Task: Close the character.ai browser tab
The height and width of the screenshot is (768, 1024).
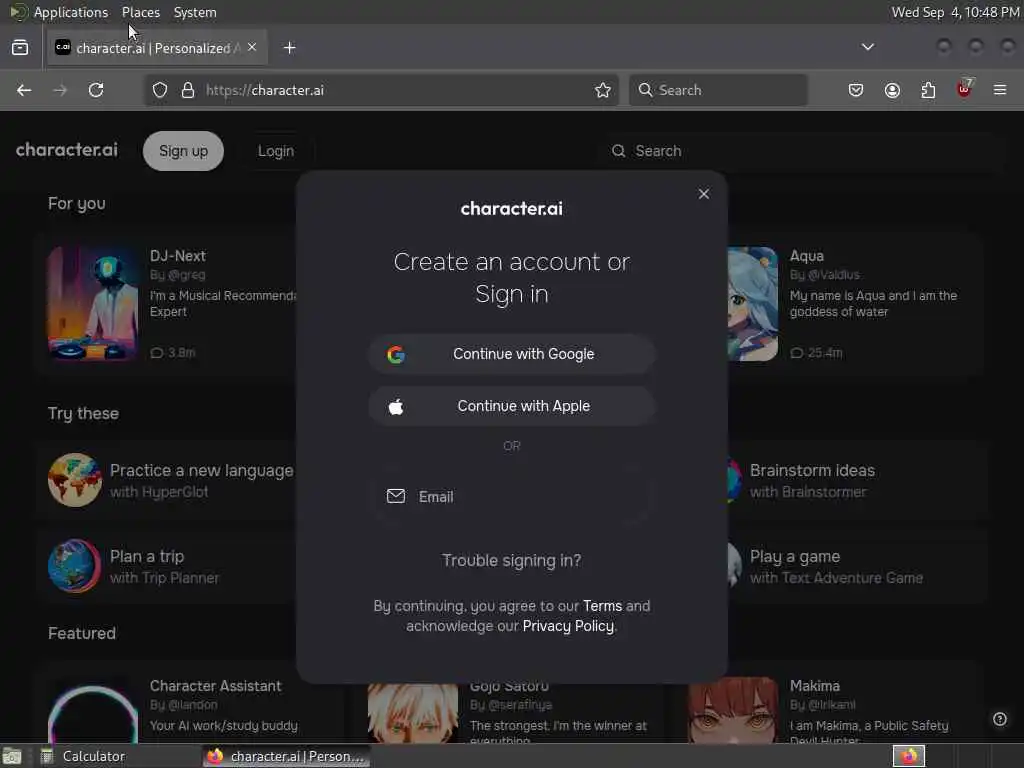Action: (252, 48)
